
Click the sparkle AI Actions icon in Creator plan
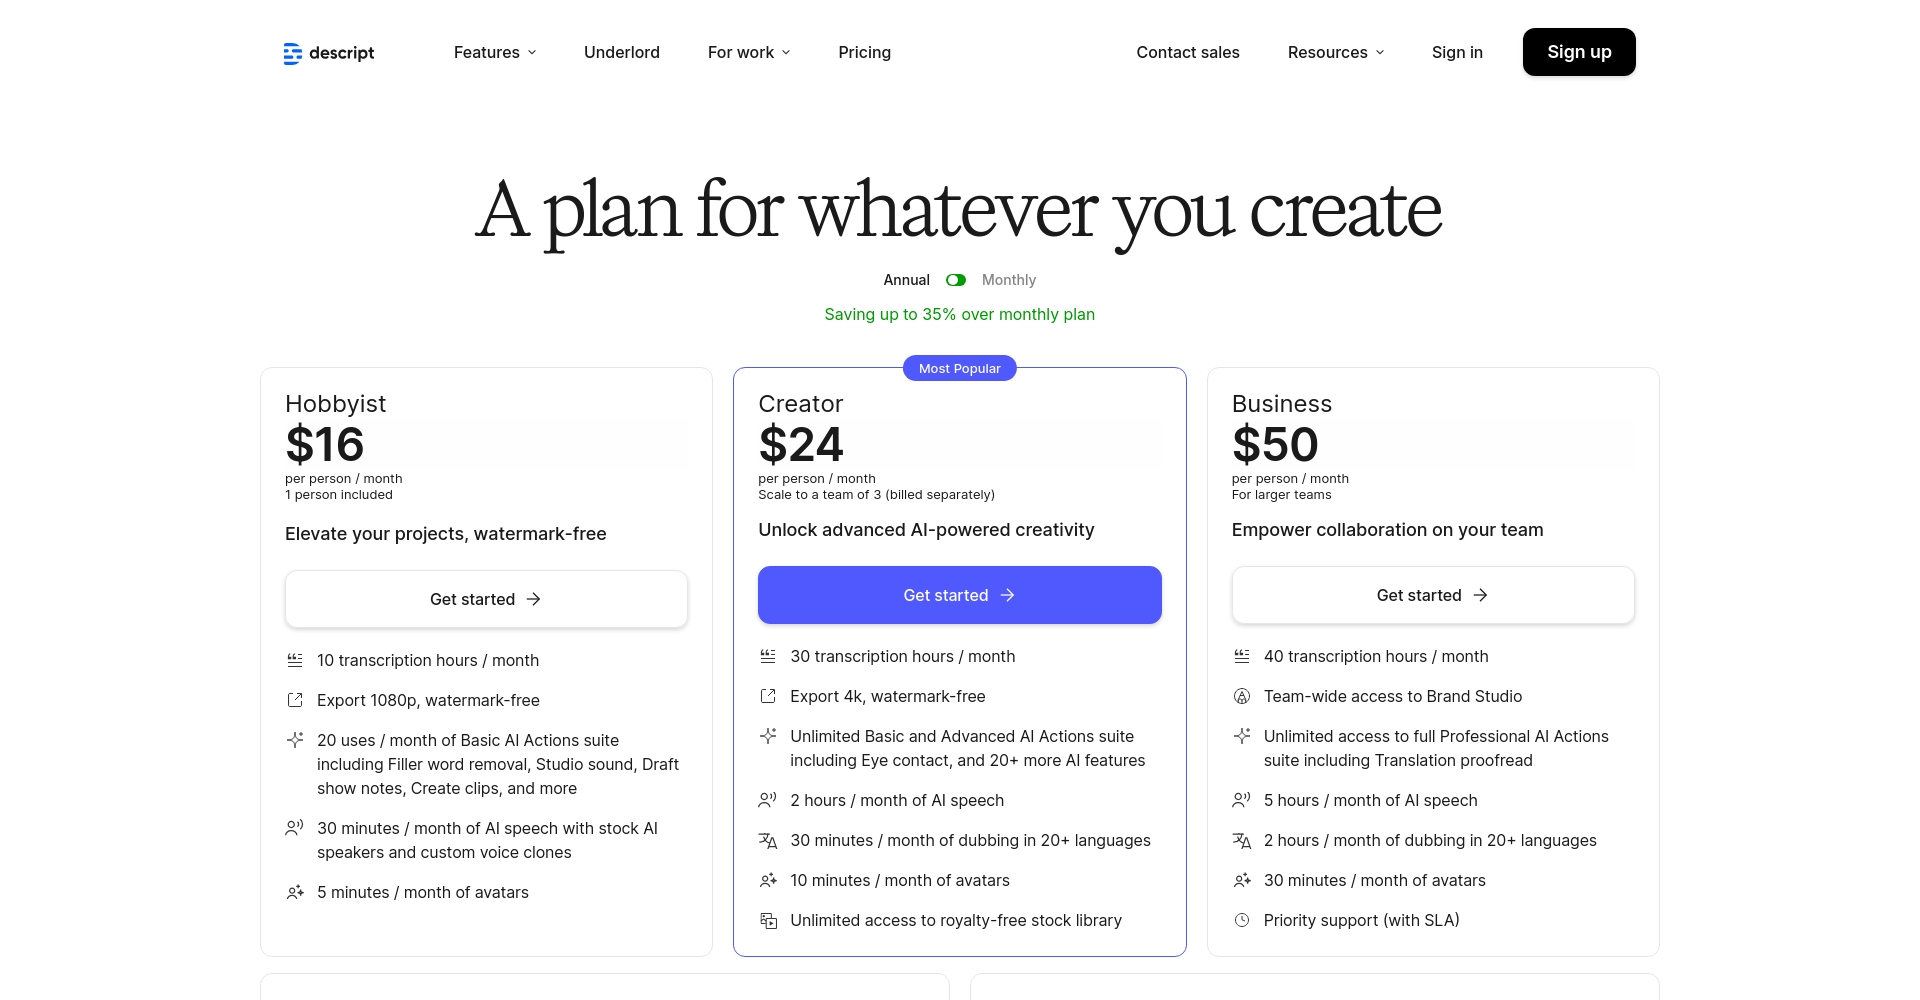(768, 736)
